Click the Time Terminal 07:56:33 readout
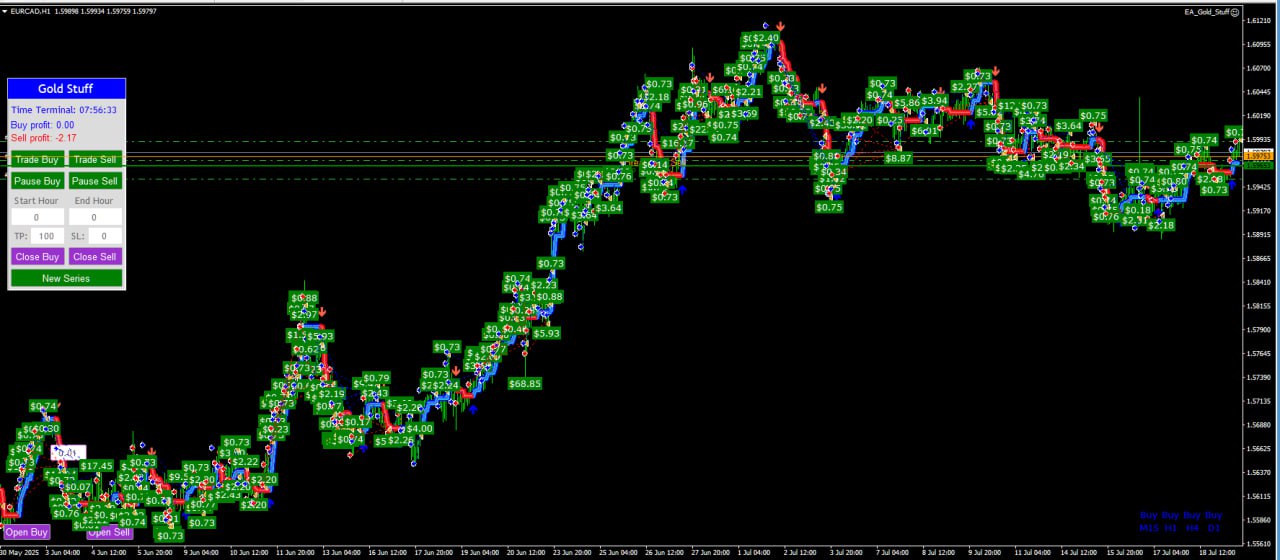 [63, 110]
